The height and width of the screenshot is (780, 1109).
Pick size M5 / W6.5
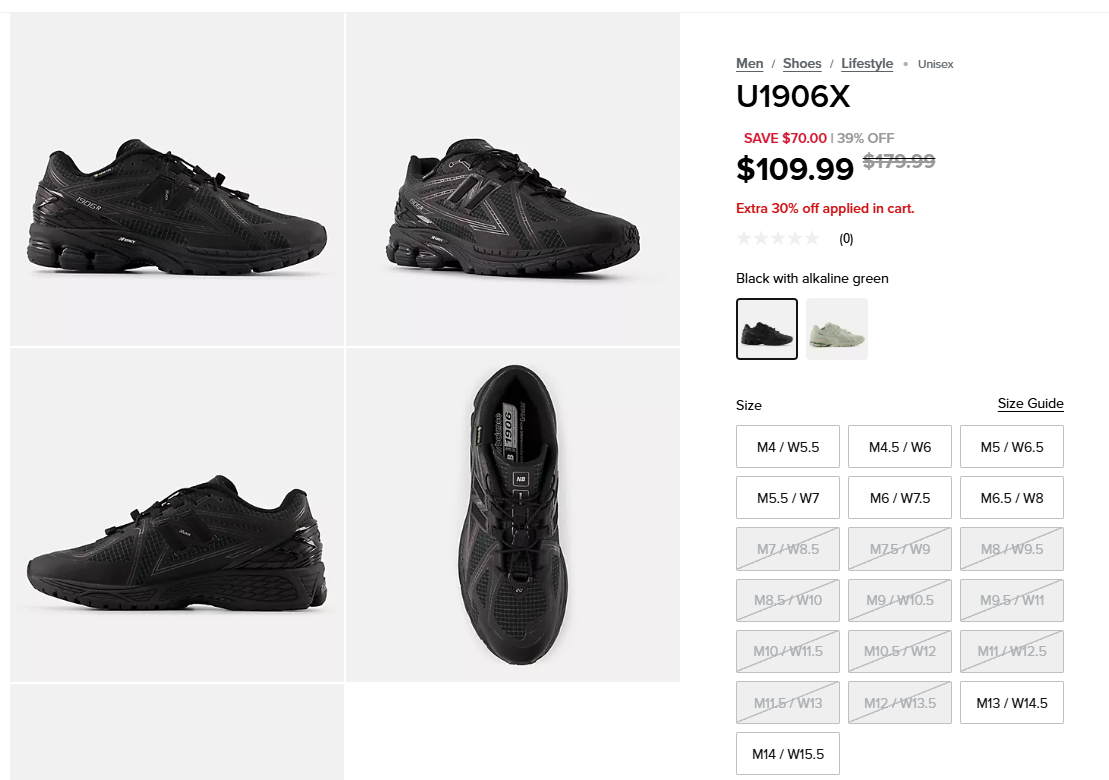coord(1012,447)
